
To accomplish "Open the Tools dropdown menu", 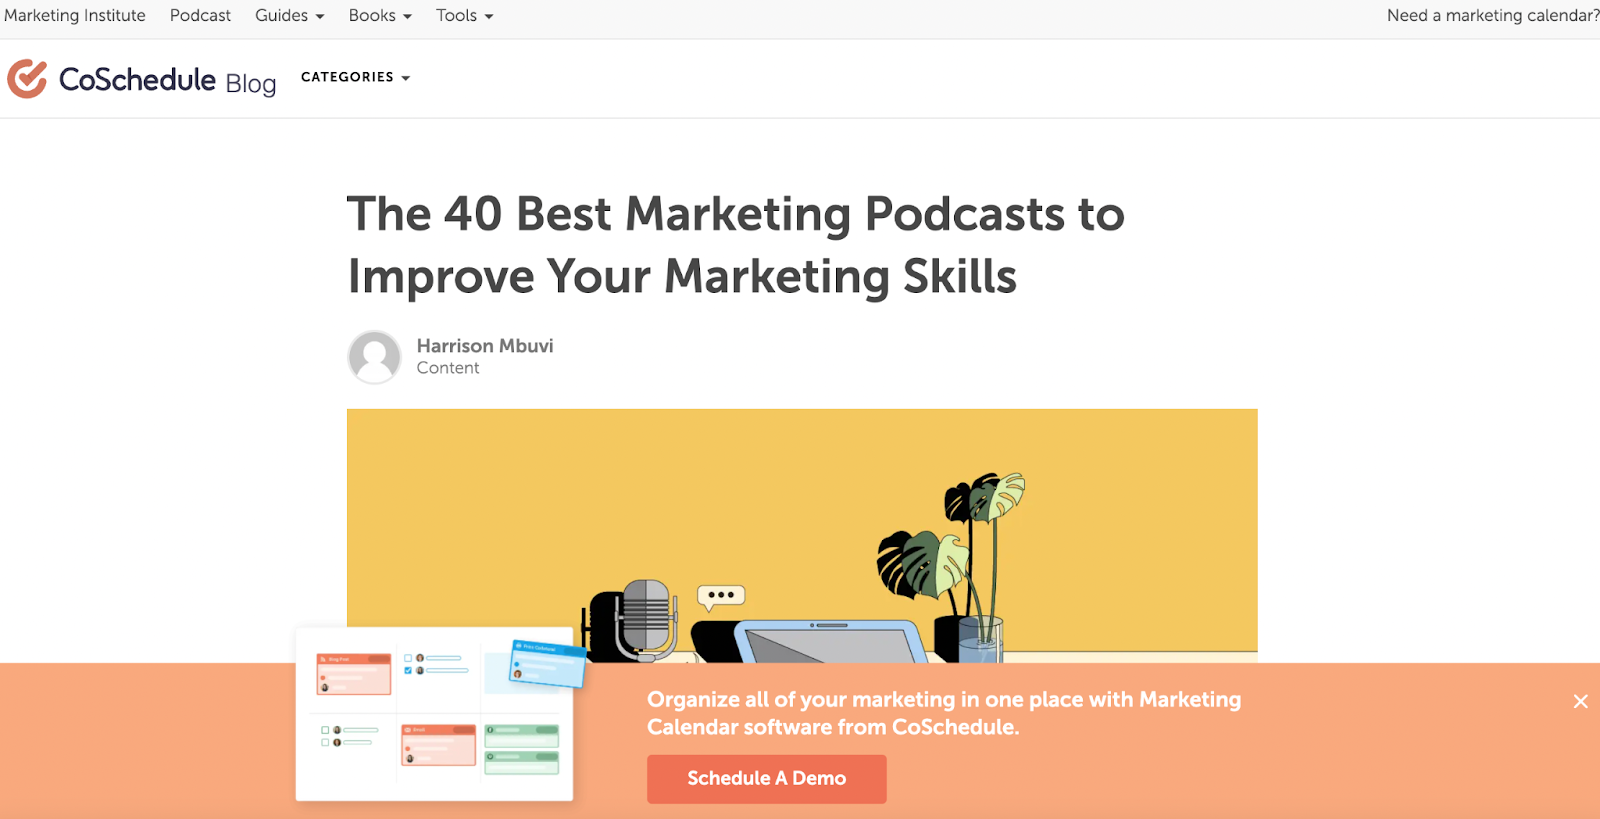I will [x=464, y=16].
